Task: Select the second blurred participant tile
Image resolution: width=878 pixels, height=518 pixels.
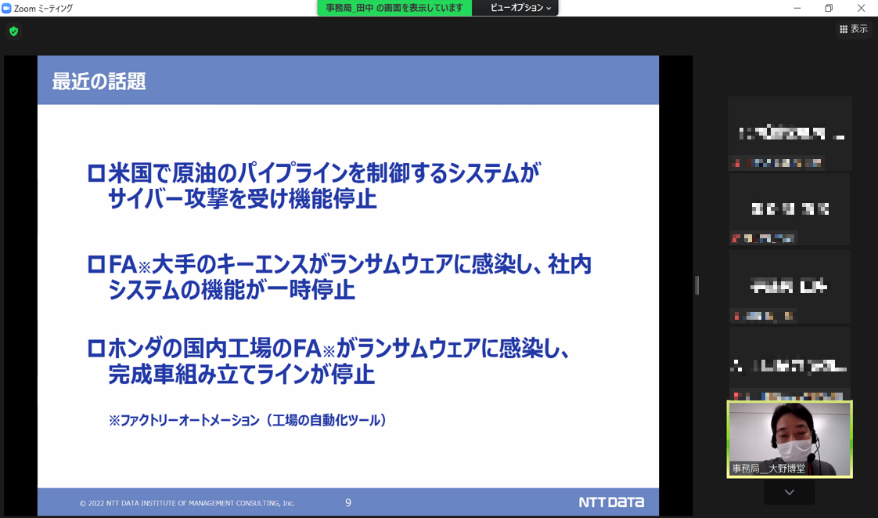Action: (x=789, y=210)
